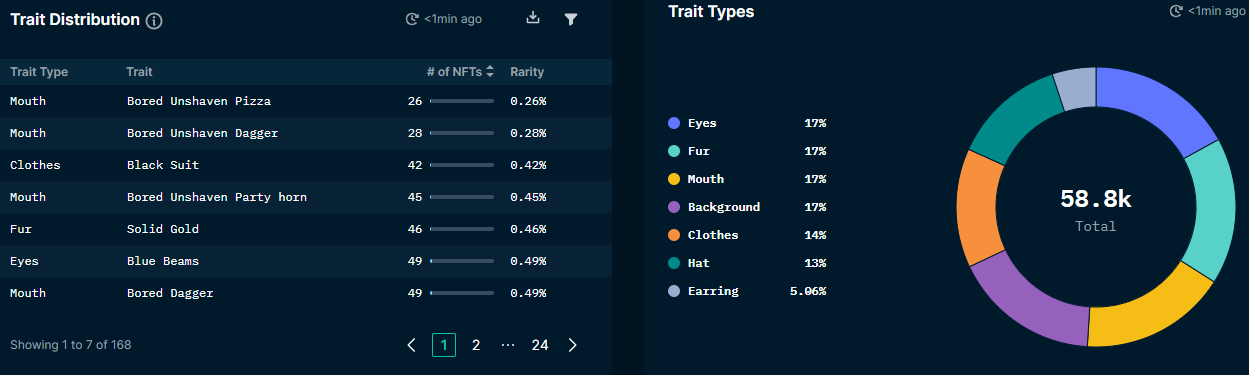This screenshot has width=1249, height=375.
Task: Jump to page 24
Action: click(540, 345)
